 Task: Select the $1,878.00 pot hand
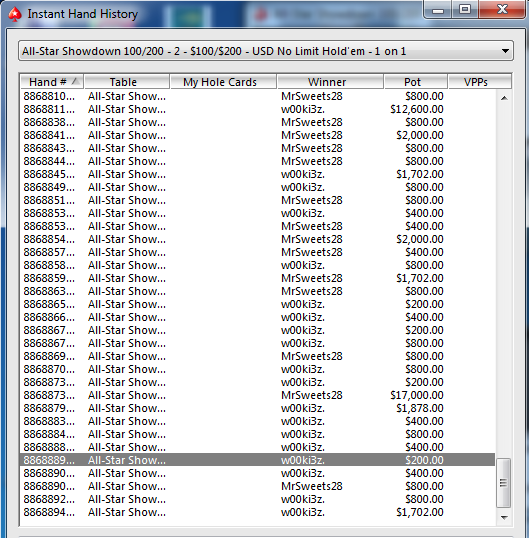click(257, 408)
